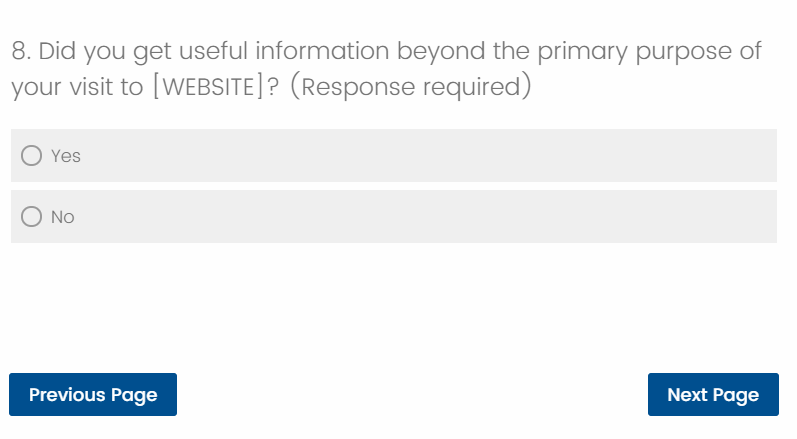Answer Yes to getting useful information
This screenshot has height=439, width=797.
pyautogui.click(x=32, y=156)
